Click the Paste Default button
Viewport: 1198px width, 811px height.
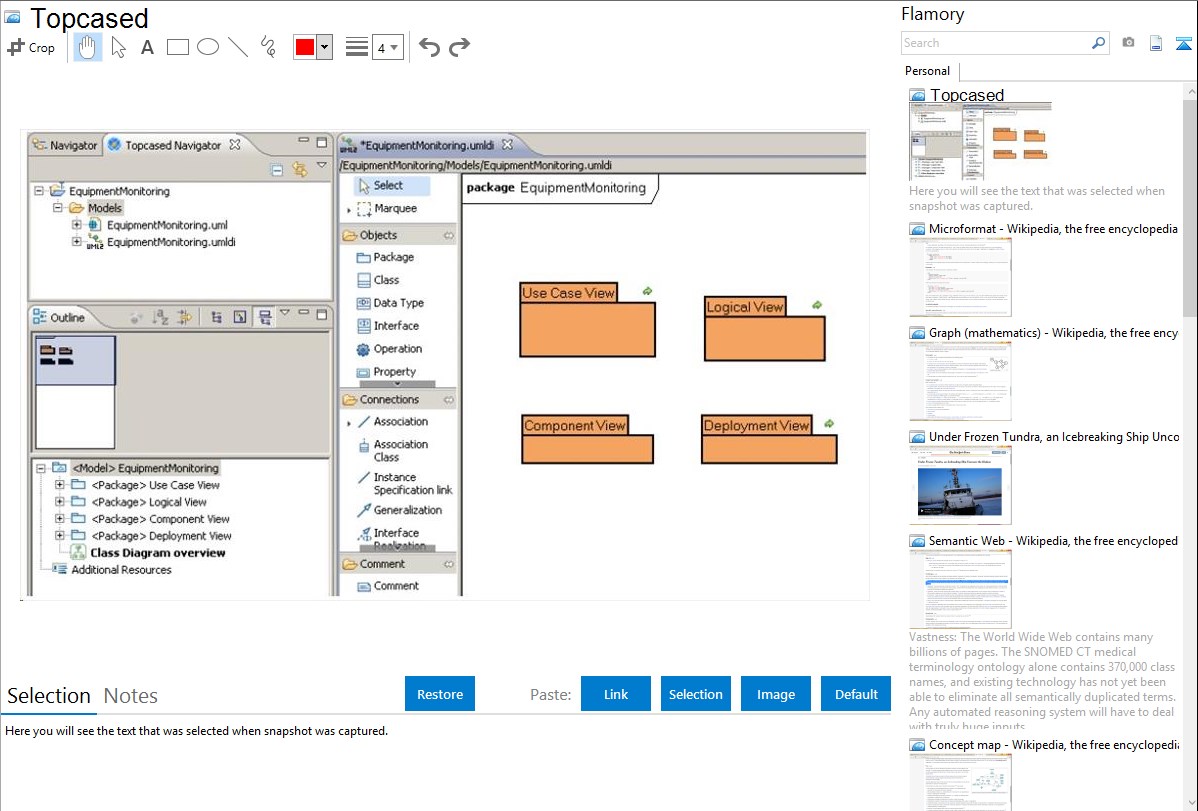pos(856,694)
